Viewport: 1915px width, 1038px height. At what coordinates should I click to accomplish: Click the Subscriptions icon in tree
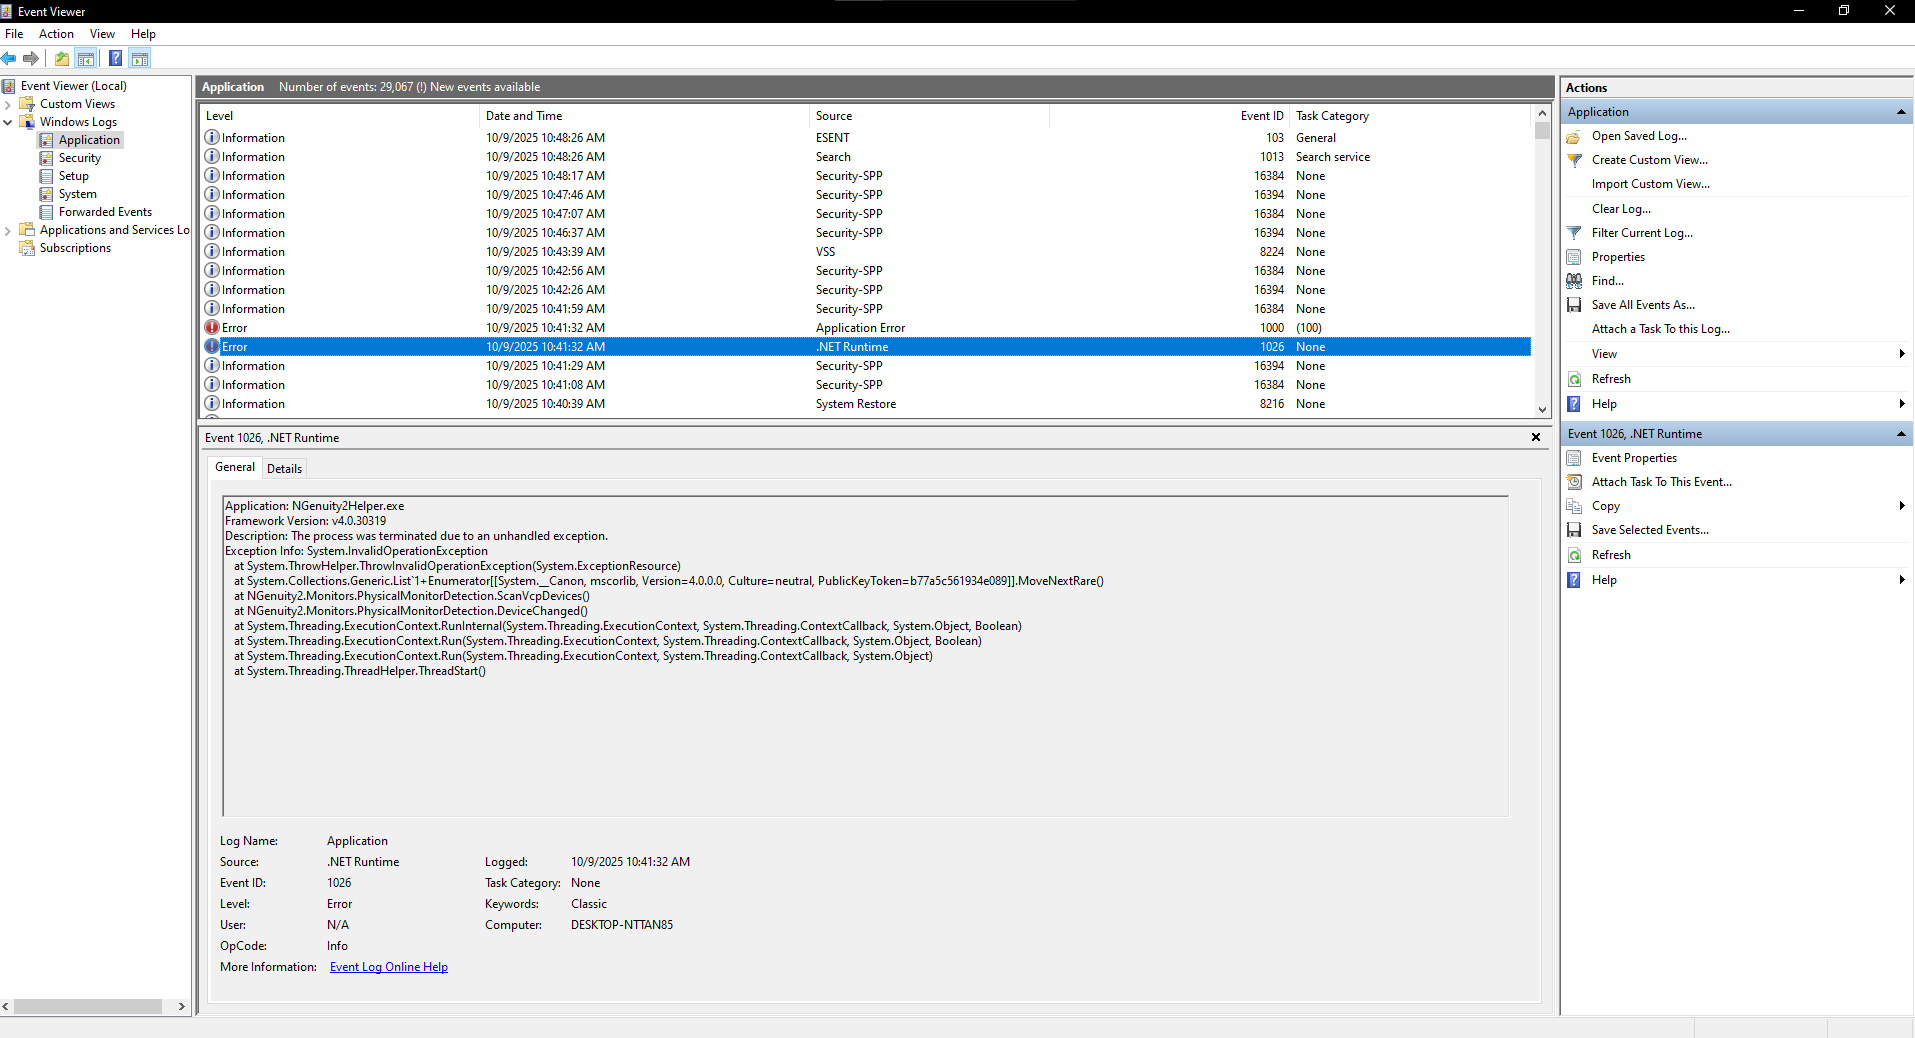tap(27, 248)
